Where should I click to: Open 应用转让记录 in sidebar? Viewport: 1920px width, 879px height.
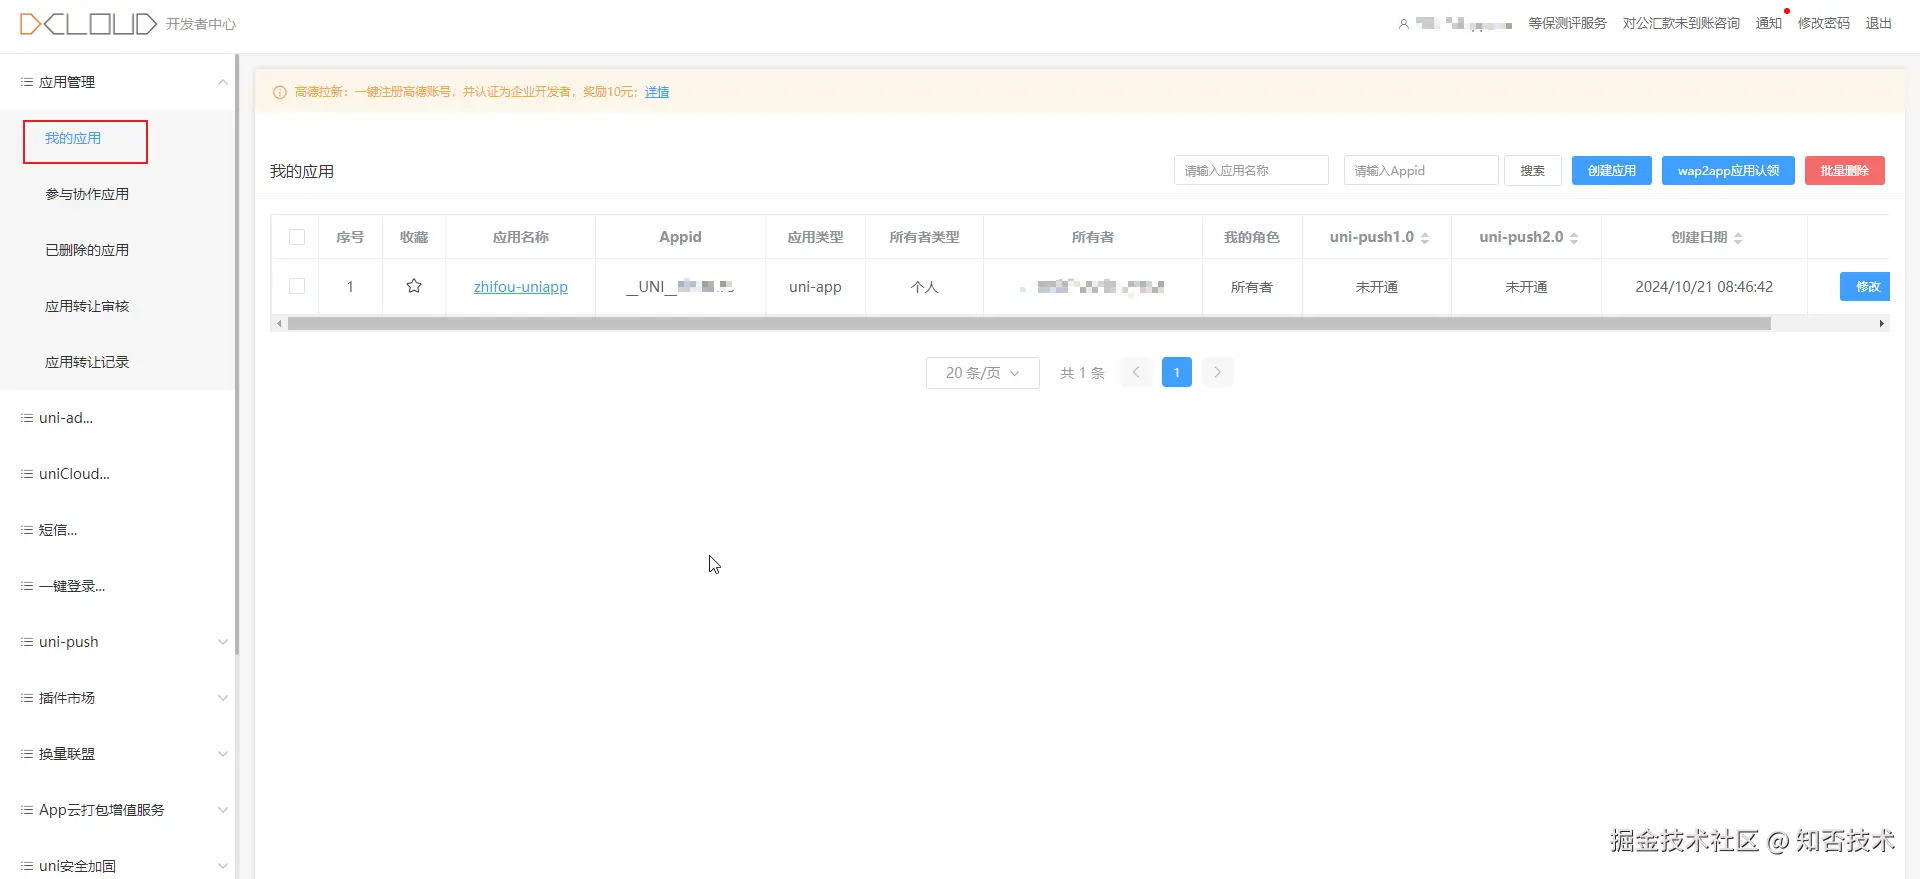point(87,362)
